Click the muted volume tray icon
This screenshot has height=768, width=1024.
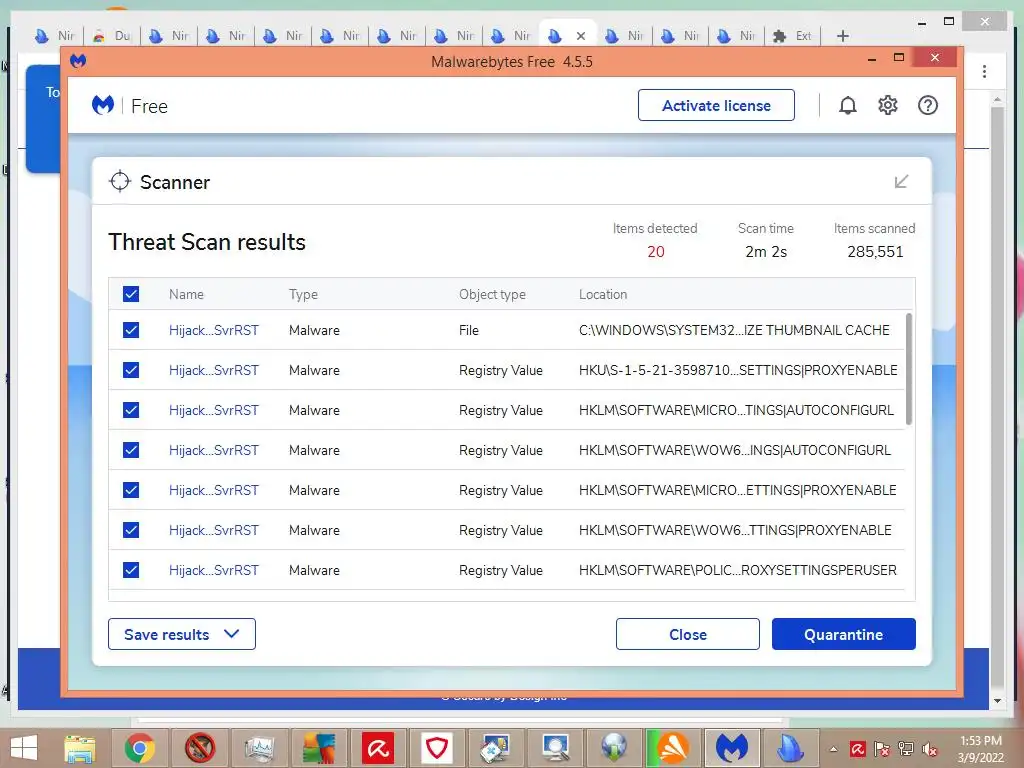930,749
